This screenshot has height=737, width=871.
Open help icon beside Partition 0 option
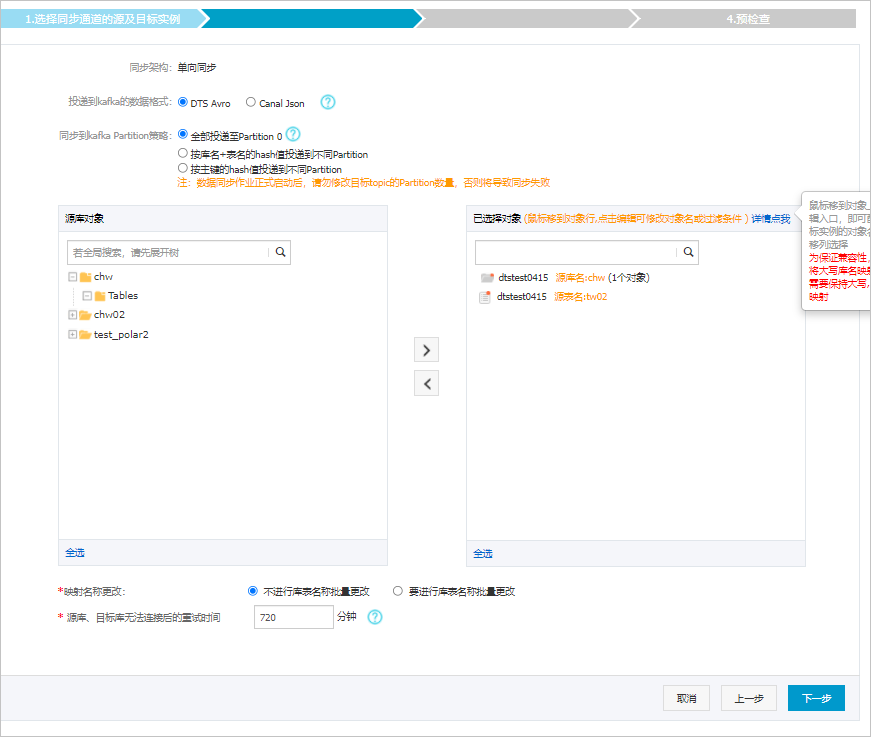click(x=293, y=134)
